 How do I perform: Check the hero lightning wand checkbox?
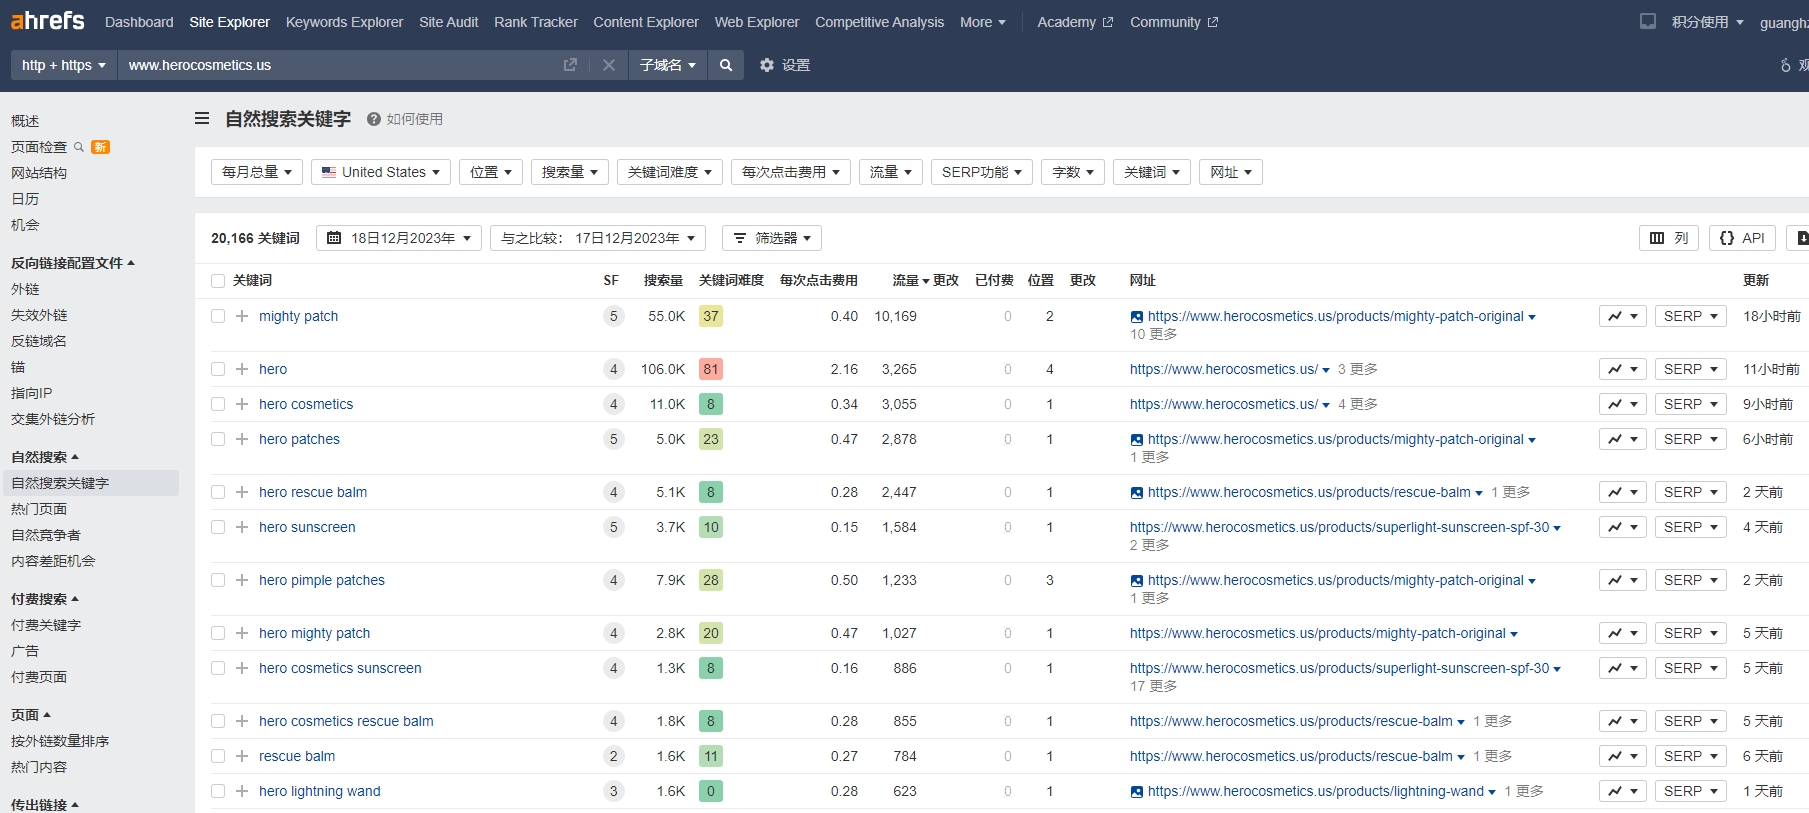(218, 791)
